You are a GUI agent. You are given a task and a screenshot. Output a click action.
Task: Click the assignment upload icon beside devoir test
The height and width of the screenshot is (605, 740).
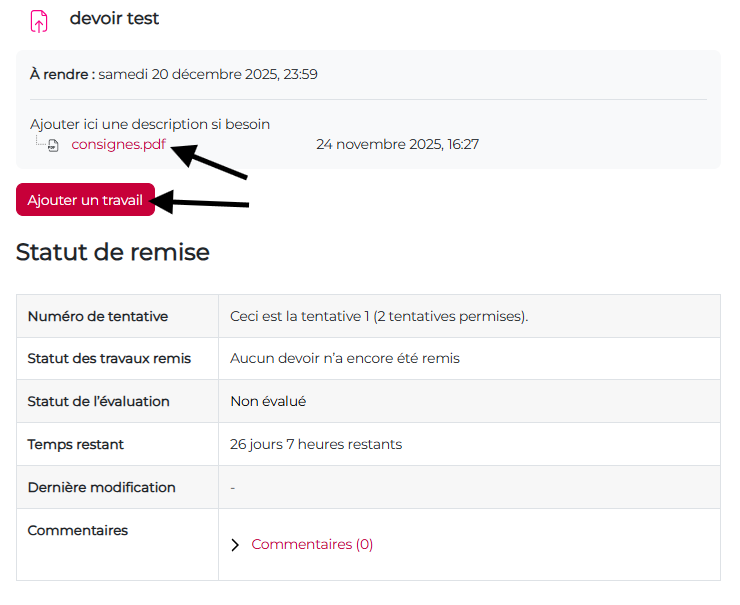[38, 20]
